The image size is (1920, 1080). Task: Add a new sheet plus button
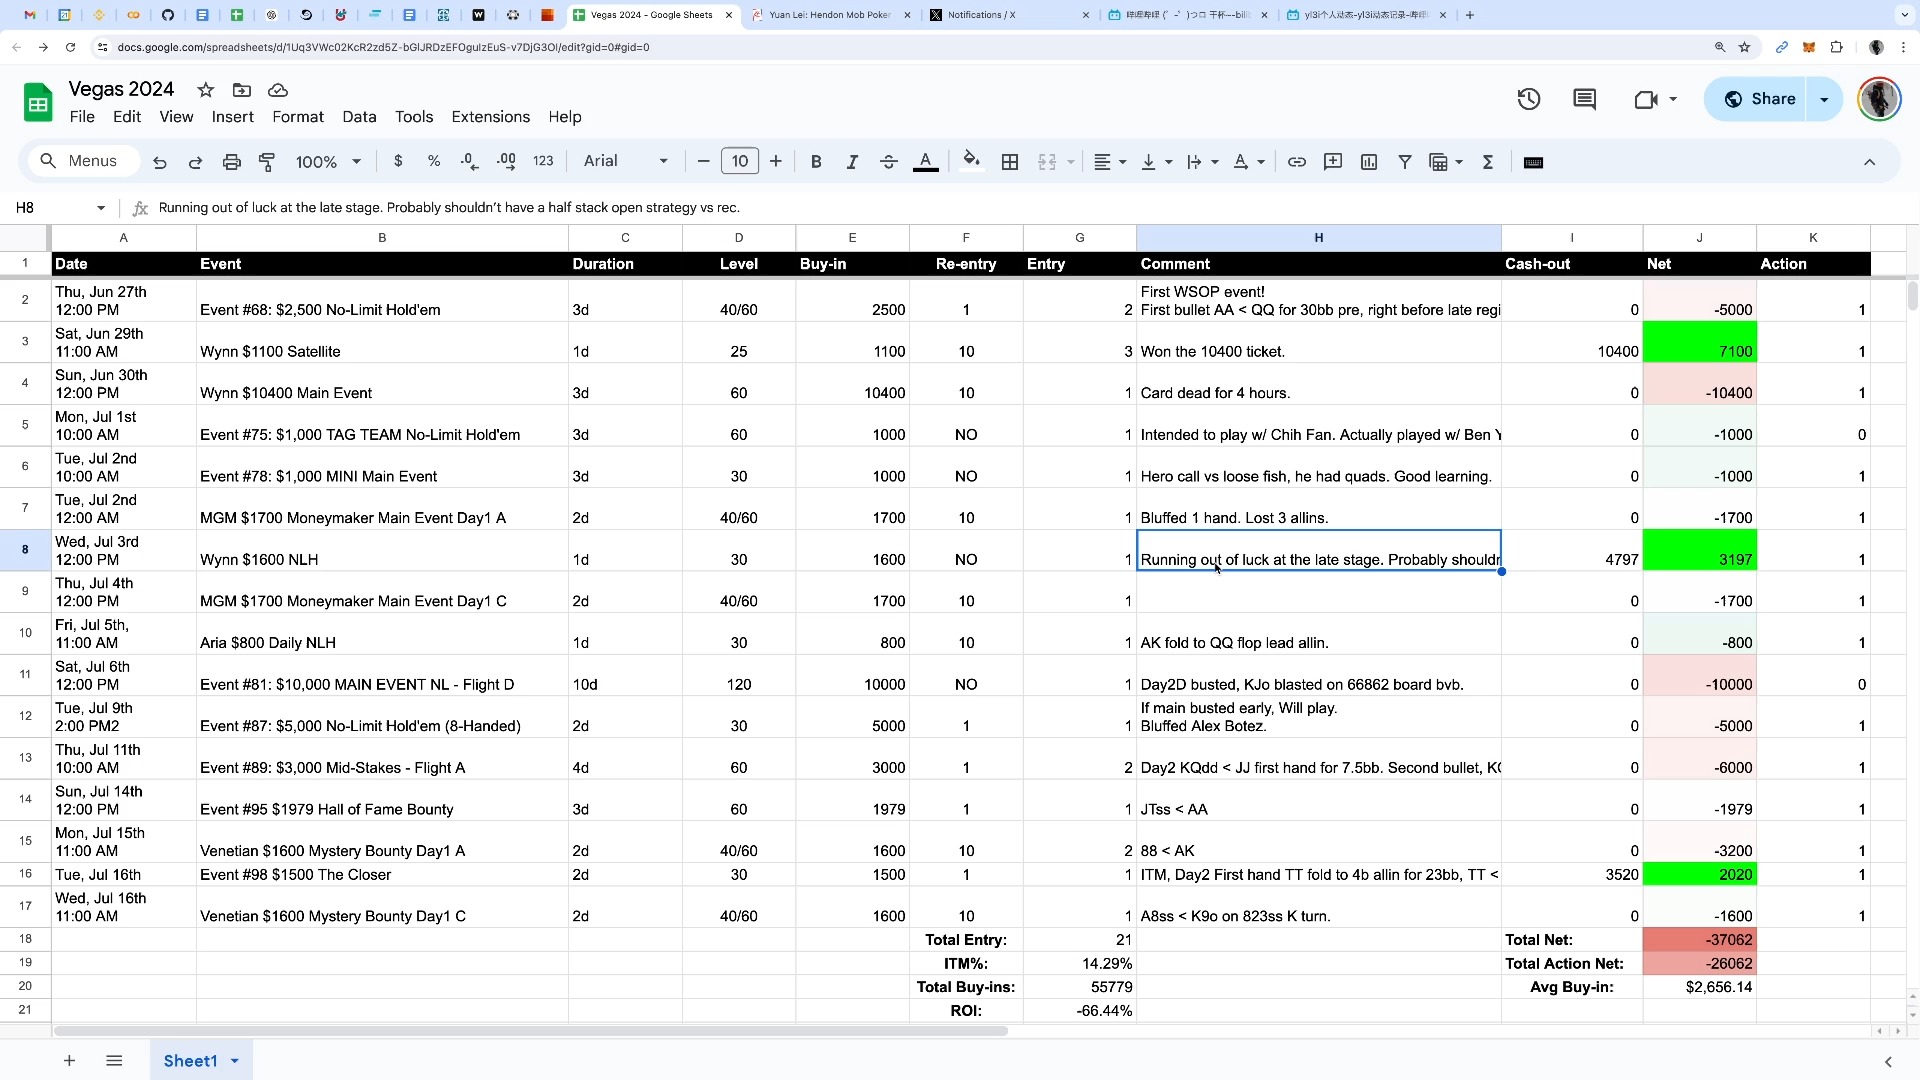pos(69,1061)
